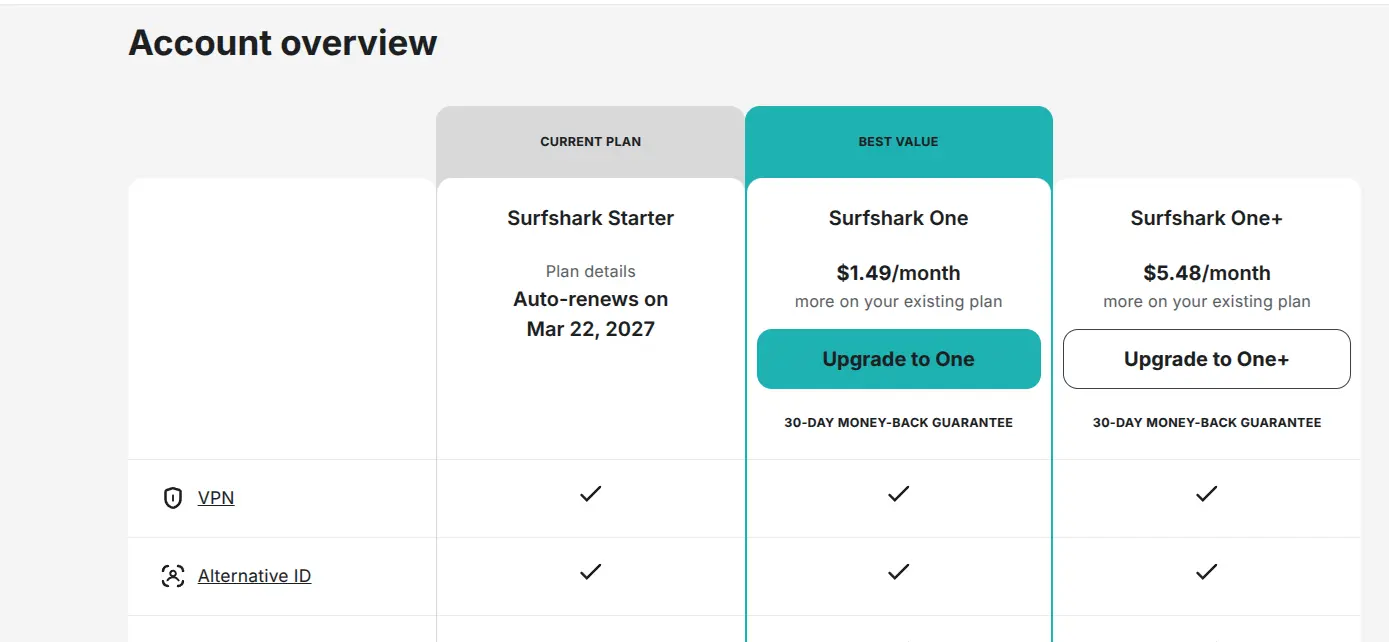Click the Plan details label
Screen dimensions: 1389x642
click(591, 271)
